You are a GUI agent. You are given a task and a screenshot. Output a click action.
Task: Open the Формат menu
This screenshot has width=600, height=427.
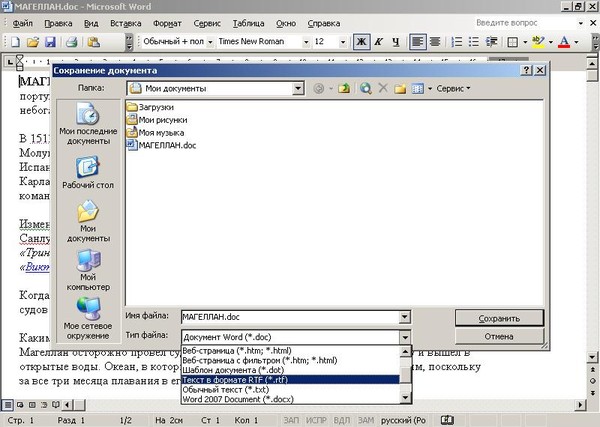[167, 23]
